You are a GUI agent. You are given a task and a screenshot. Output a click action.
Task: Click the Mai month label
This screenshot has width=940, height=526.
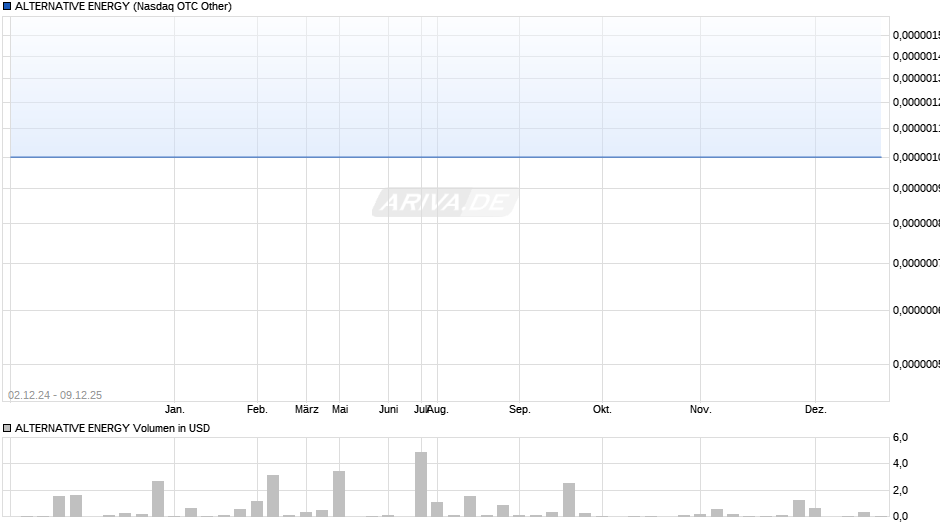(x=340, y=410)
